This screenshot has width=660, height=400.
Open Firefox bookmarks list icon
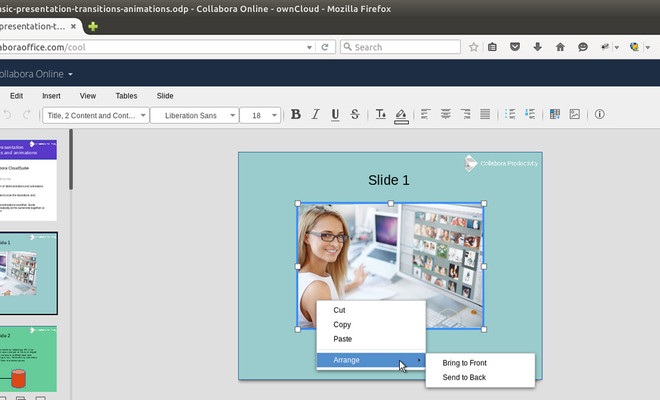pyautogui.click(x=492, y=47)
